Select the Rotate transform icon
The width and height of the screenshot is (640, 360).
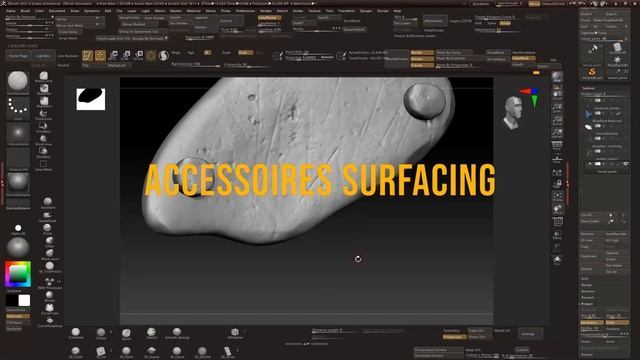[139, 56]
